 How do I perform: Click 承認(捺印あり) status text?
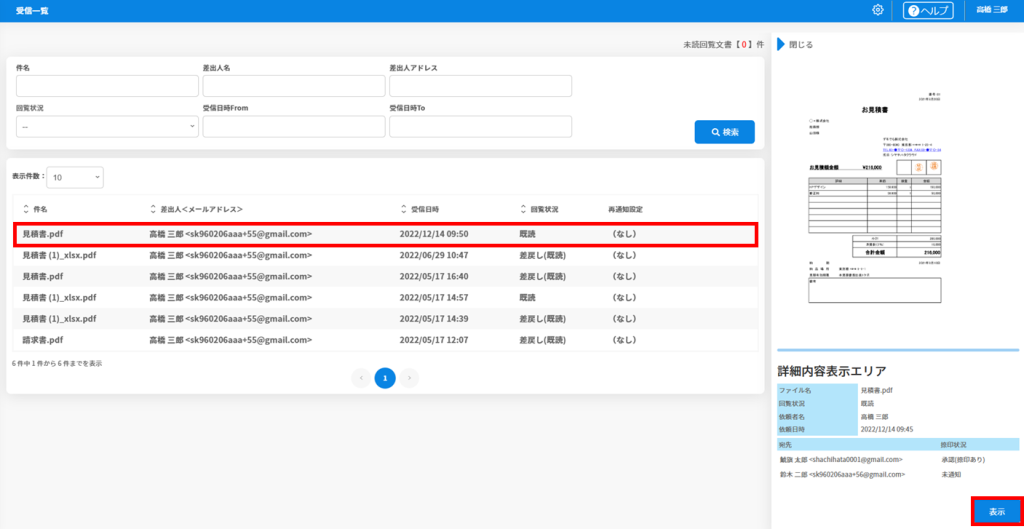click(963, 460)
